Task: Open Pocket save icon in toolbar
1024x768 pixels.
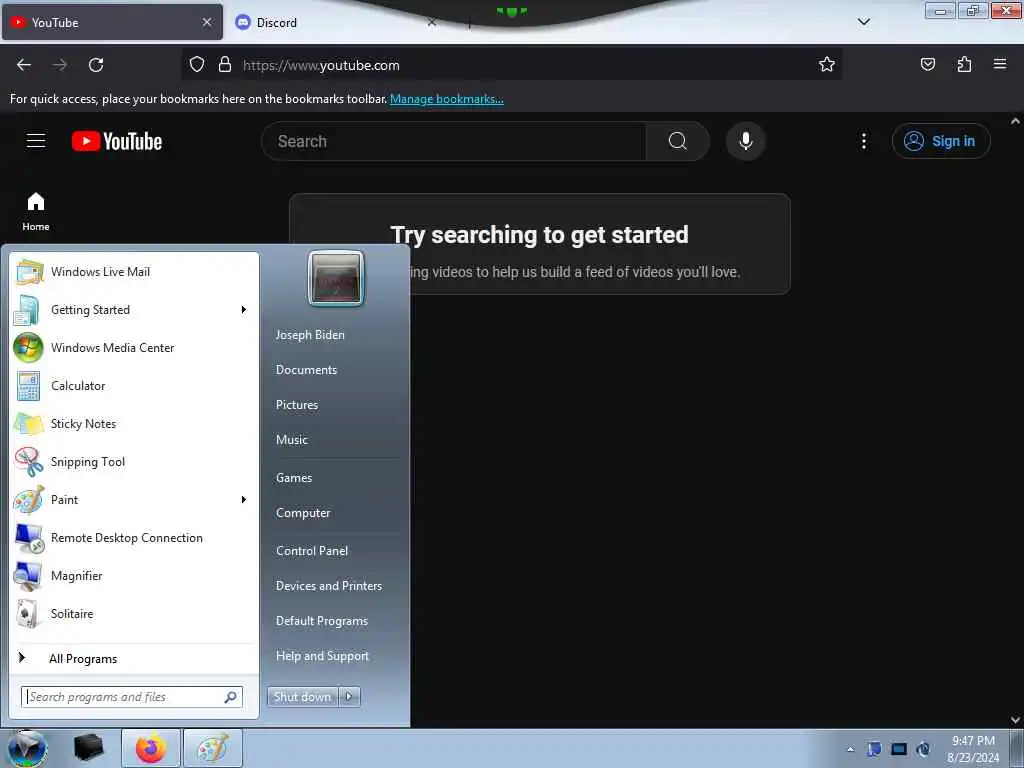Action: tap(927, 64)
